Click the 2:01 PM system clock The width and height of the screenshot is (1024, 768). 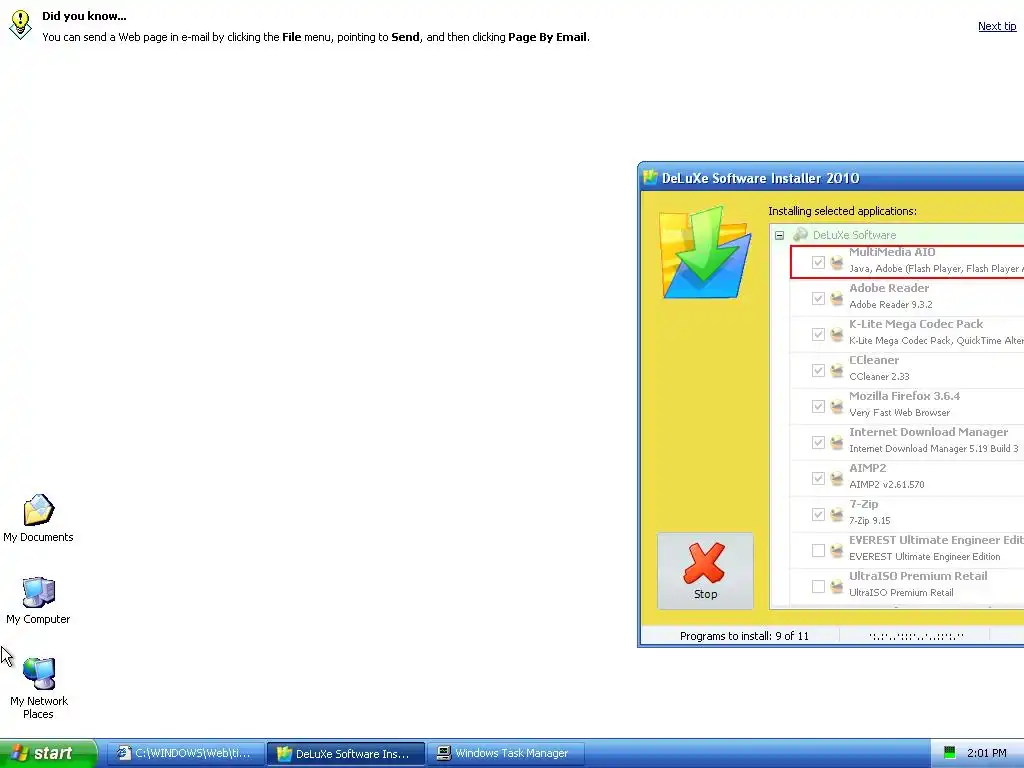[986, 753]
